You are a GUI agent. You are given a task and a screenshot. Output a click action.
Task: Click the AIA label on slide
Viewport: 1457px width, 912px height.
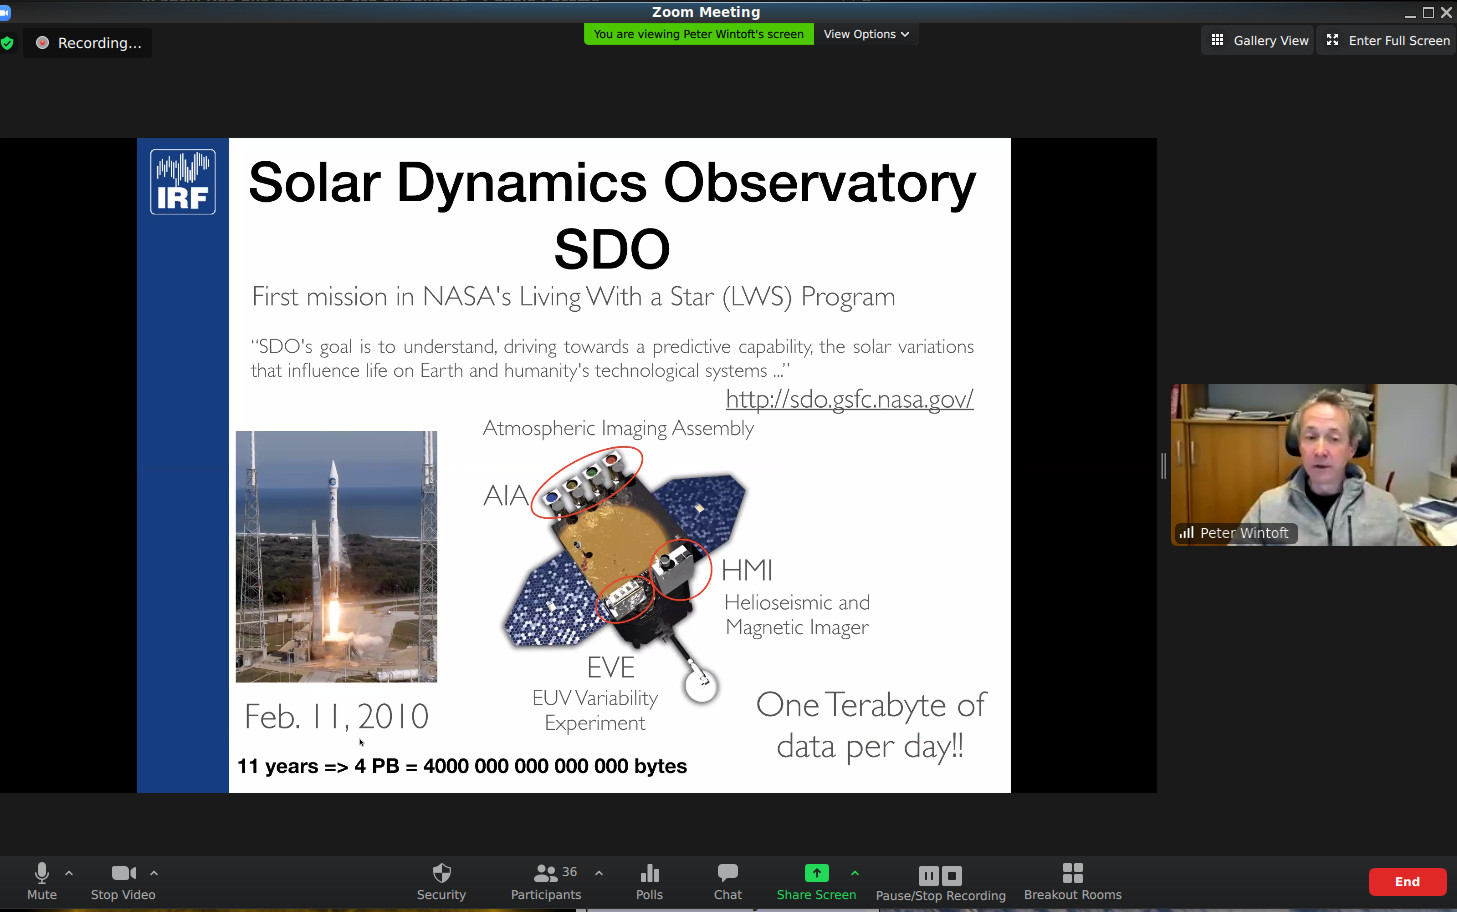tap(505, 496)
